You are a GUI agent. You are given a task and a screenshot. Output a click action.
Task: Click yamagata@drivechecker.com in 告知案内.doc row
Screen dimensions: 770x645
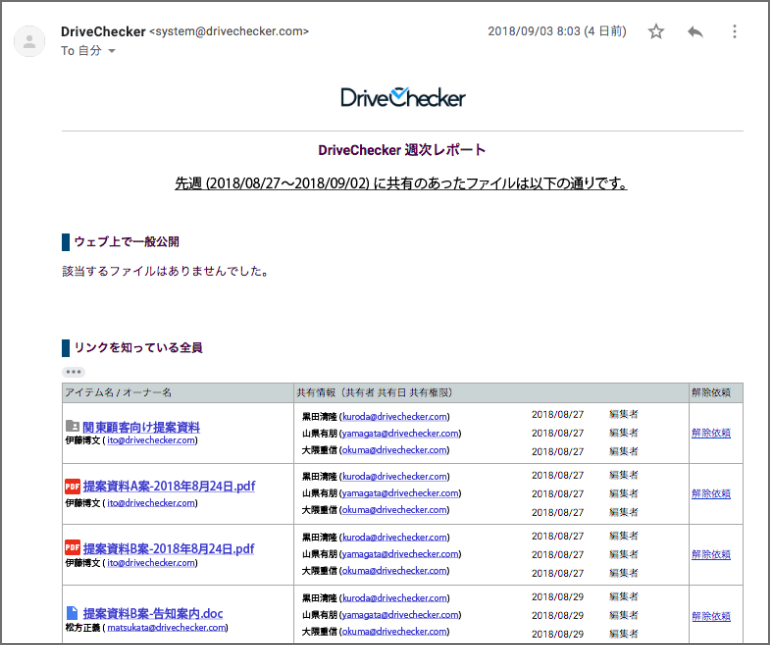pos(400,615)
